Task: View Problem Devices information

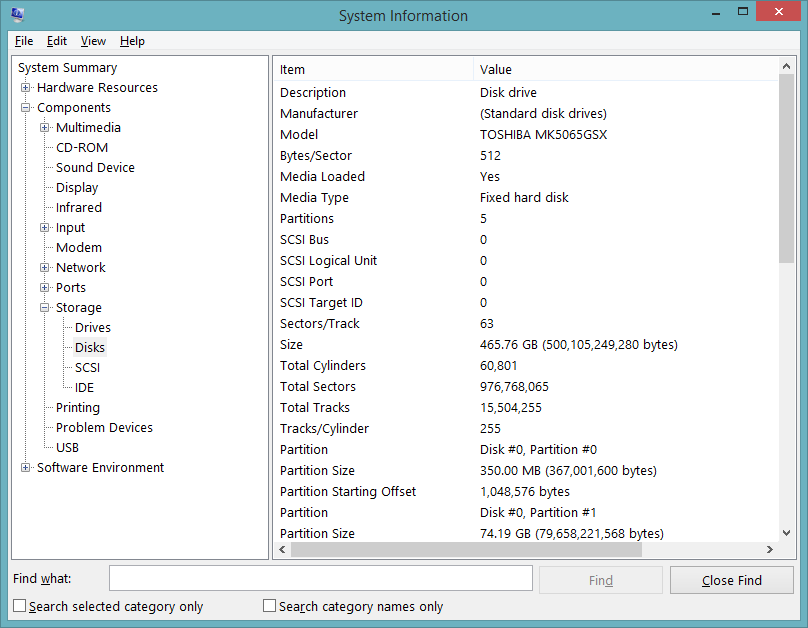Action: pos(102,427)
